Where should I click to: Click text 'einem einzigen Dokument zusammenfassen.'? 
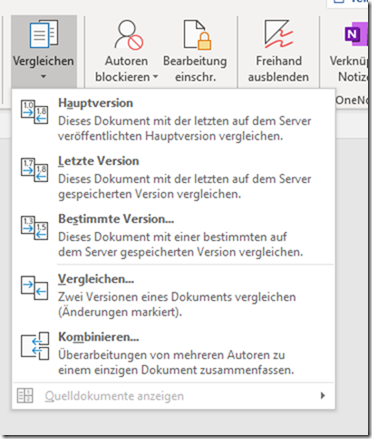pyautogui.click(x=176, y=370)
